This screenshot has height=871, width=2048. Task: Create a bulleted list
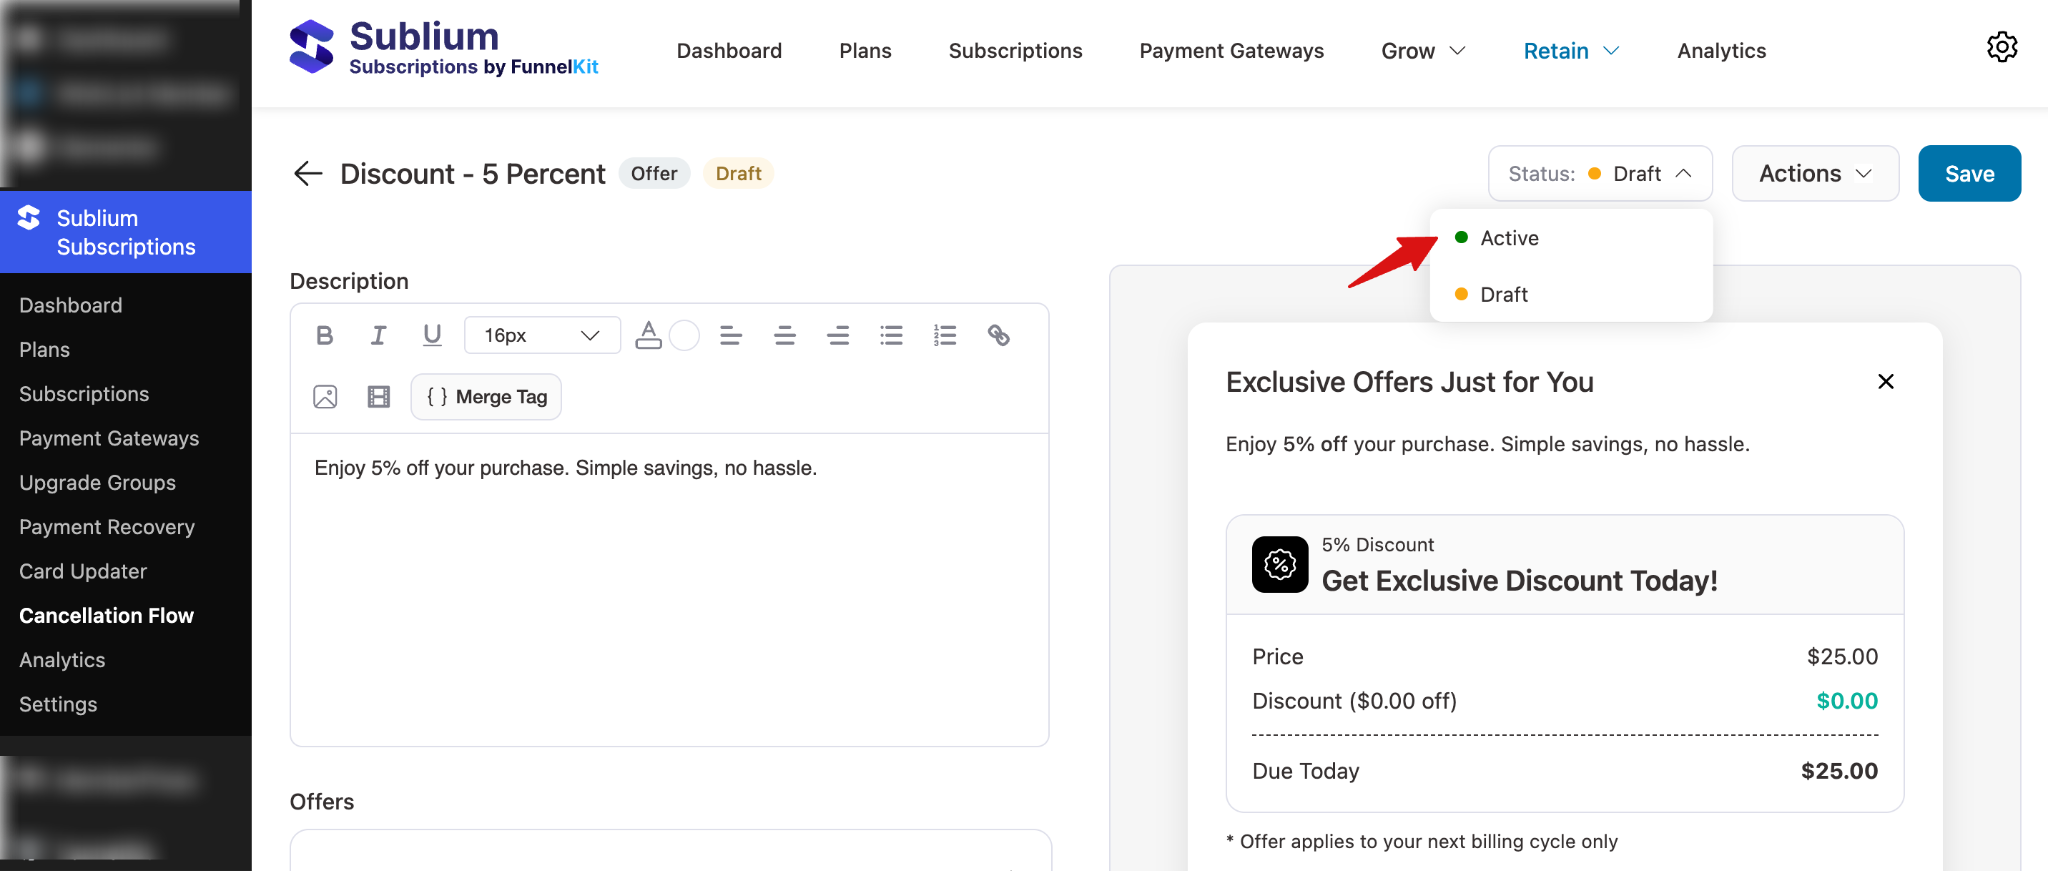pos(891,336)
